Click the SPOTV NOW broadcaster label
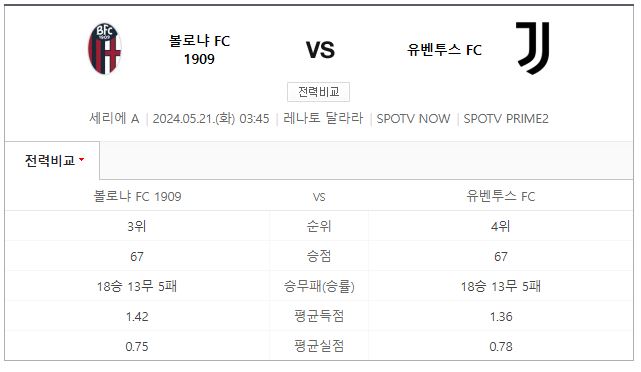The height and width of the screenshot is (372, 641). [413, 119]
